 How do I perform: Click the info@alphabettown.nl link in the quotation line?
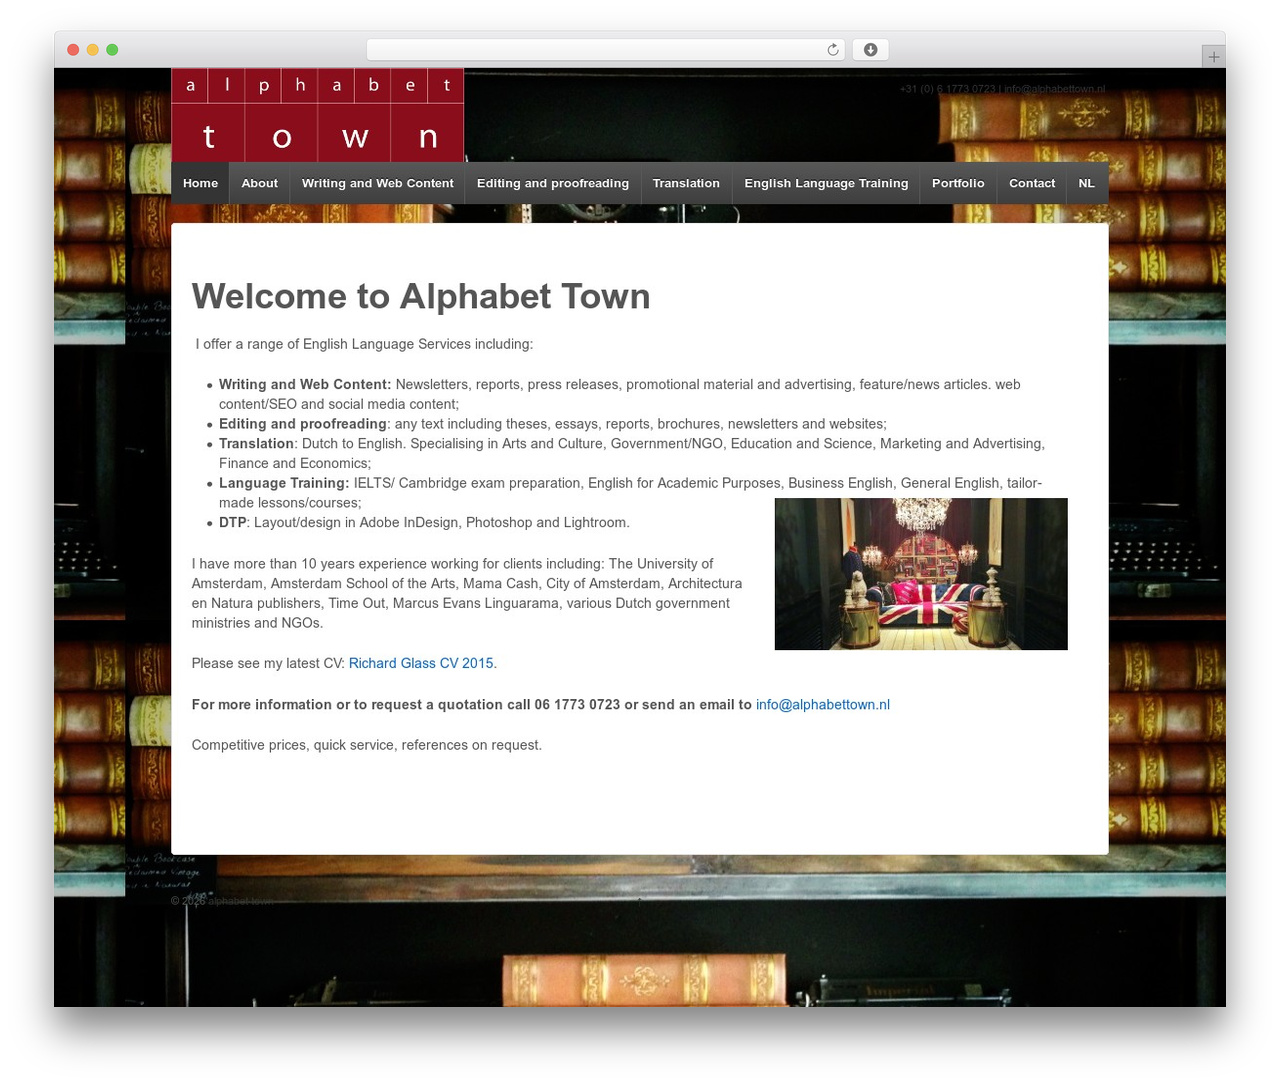point(823,705)
